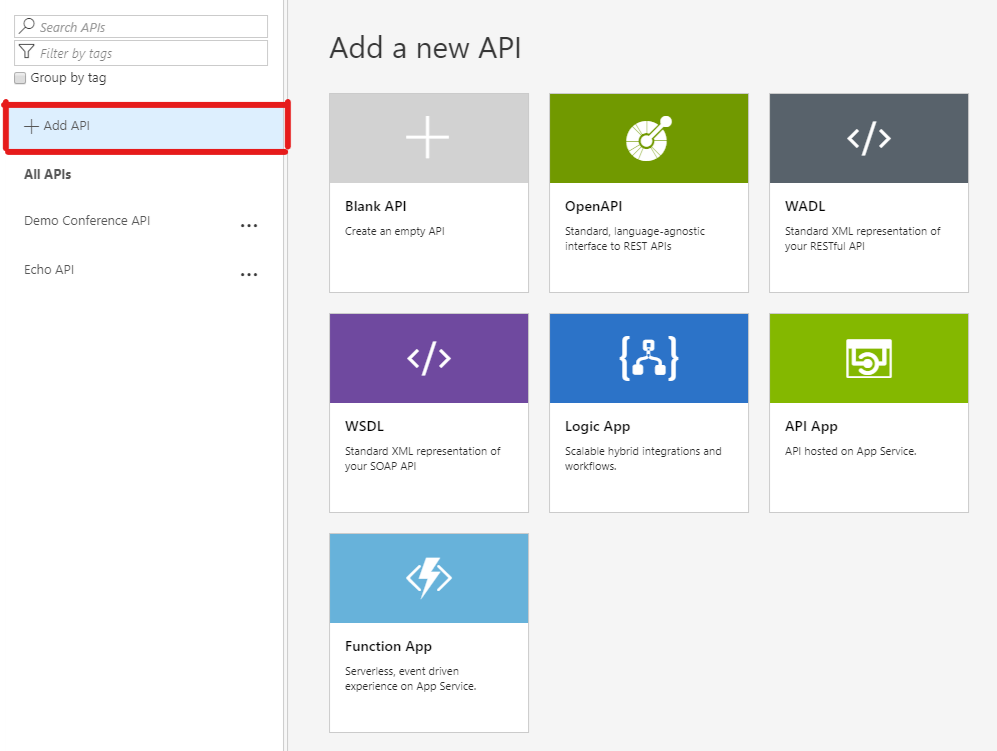
Task: Click the filter funnel icon
Action: 27,53
